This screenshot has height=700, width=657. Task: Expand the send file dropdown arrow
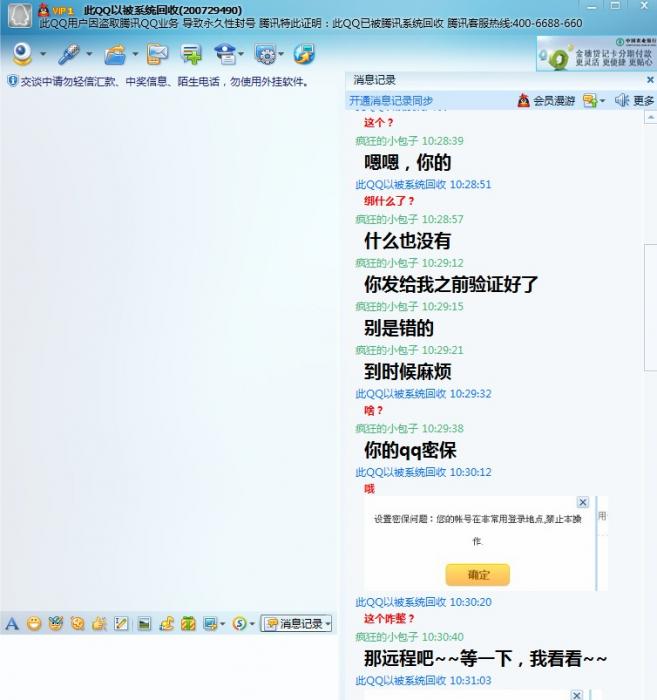tap(135, 54)
